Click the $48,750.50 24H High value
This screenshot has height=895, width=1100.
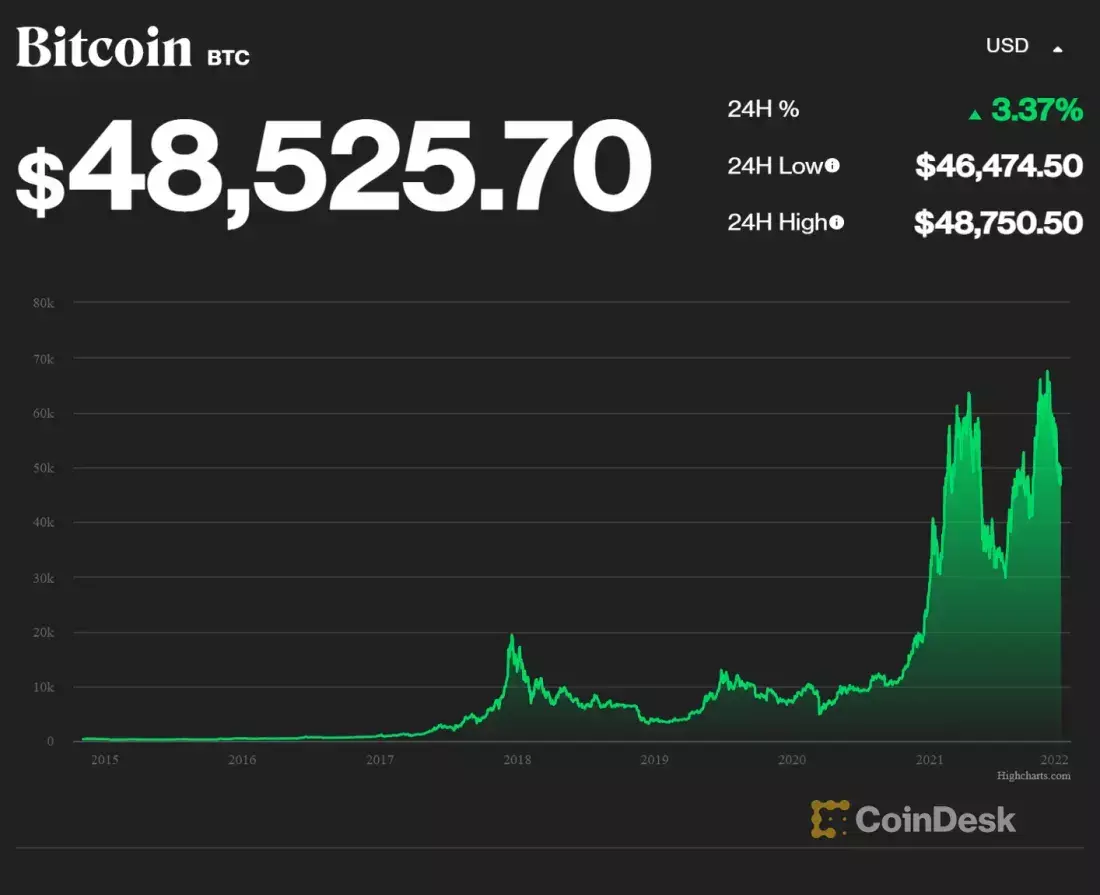pos(999,223)
